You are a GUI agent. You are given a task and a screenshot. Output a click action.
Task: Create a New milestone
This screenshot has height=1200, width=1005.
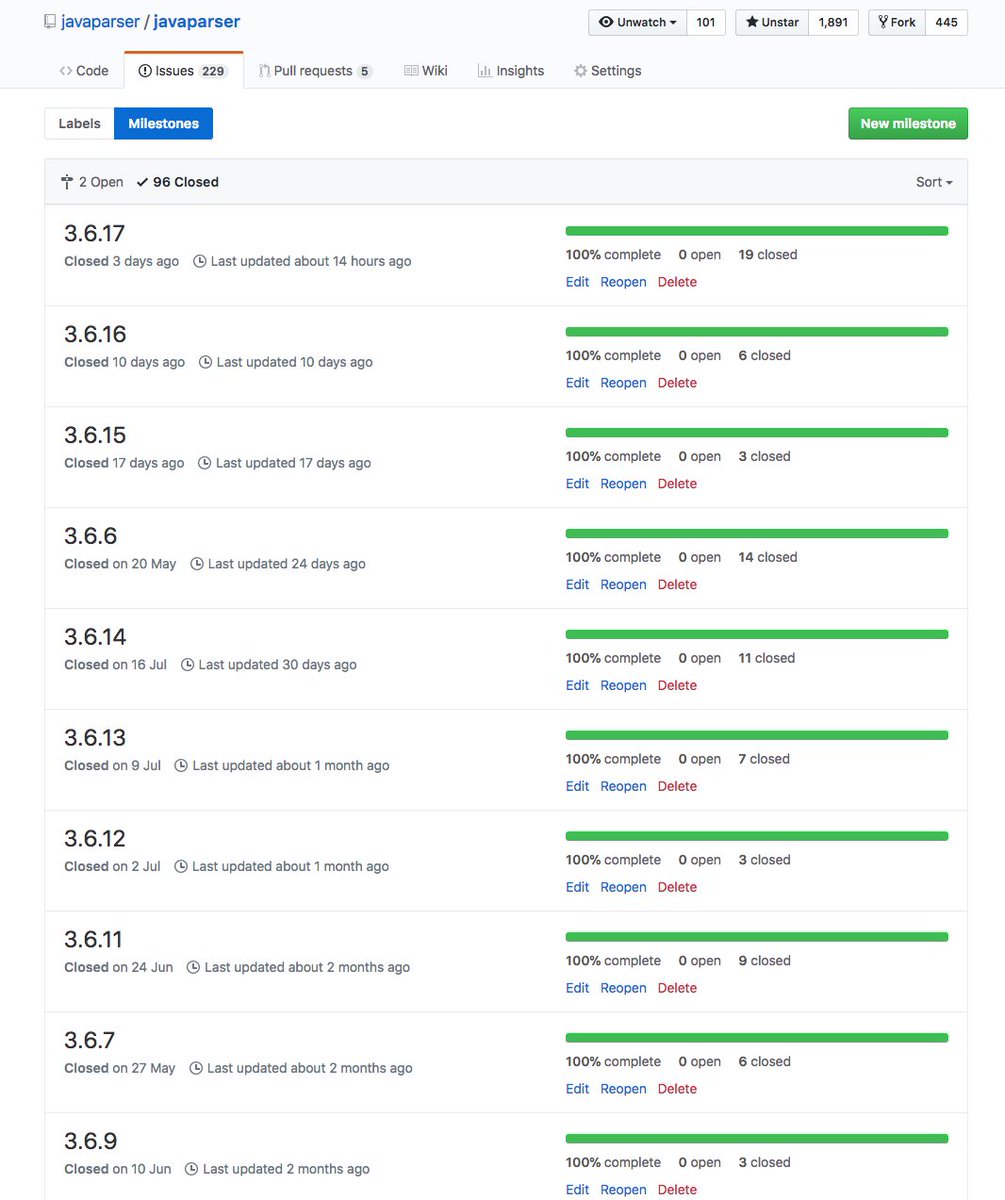coord(908,124)
